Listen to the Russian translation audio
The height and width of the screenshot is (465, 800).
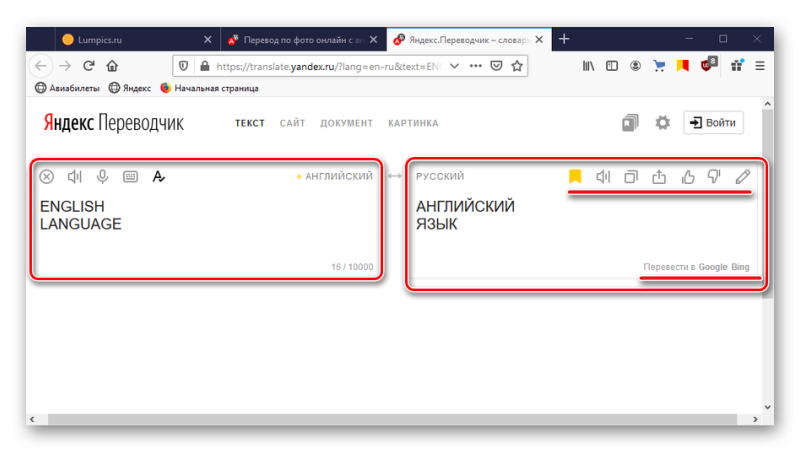point(603,177)
